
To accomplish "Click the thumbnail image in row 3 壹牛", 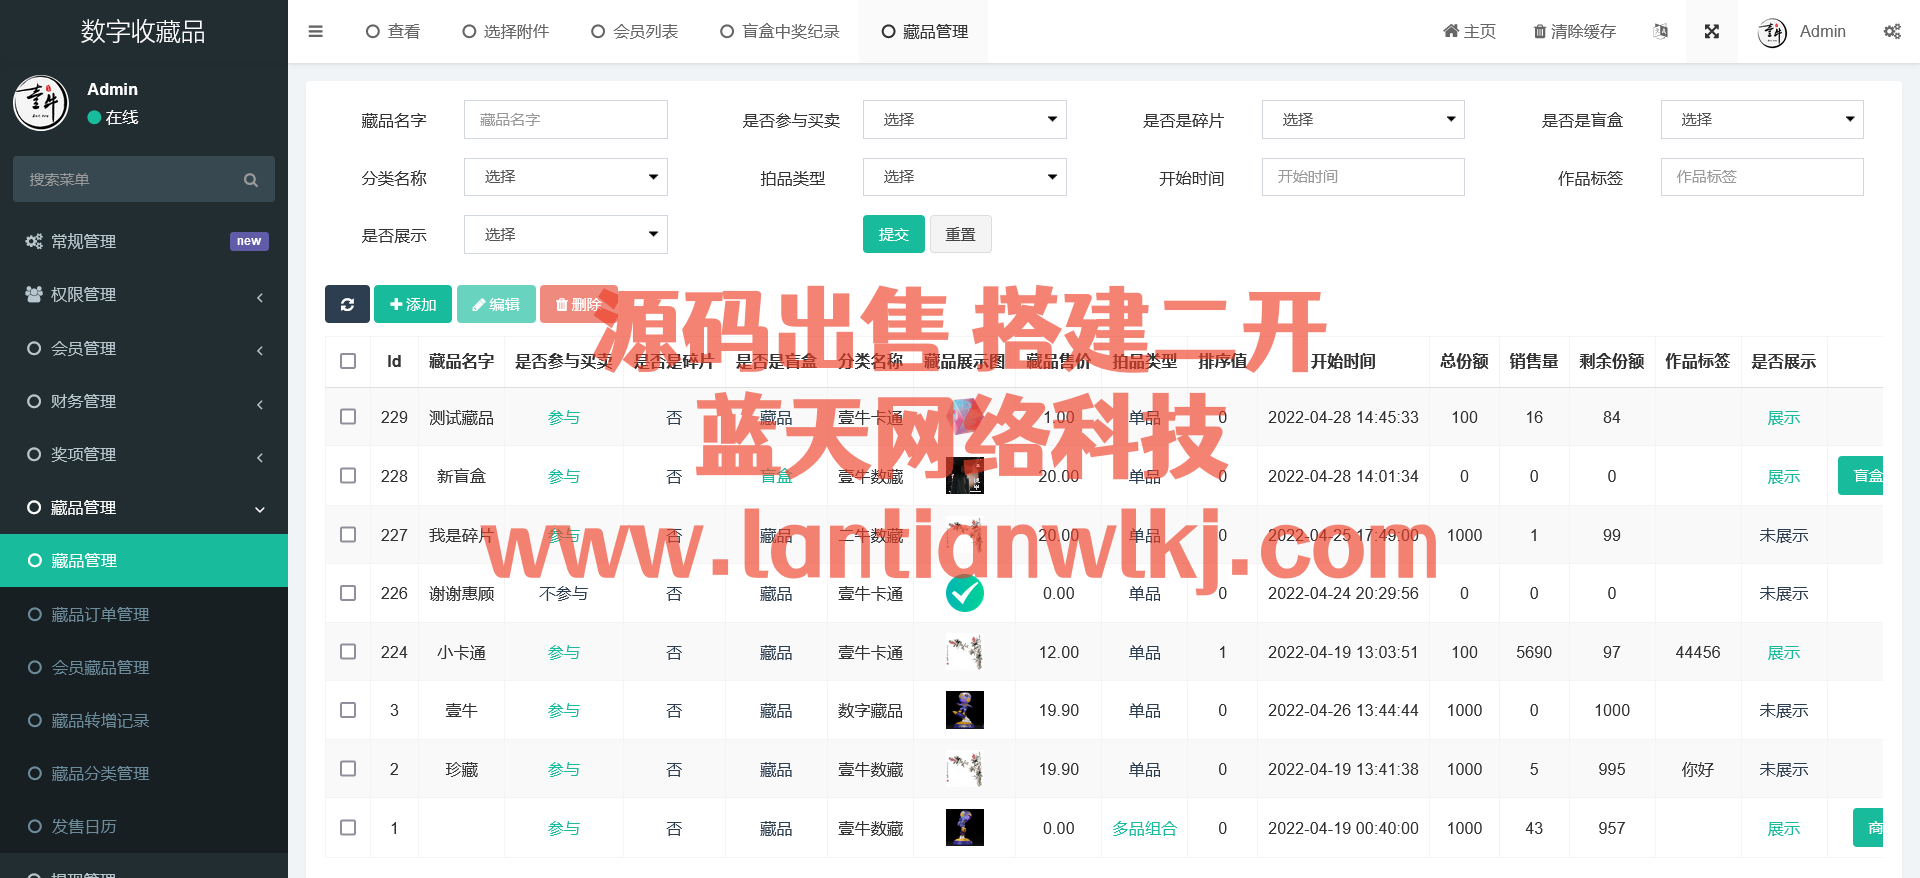I will (x=964, y=710).
